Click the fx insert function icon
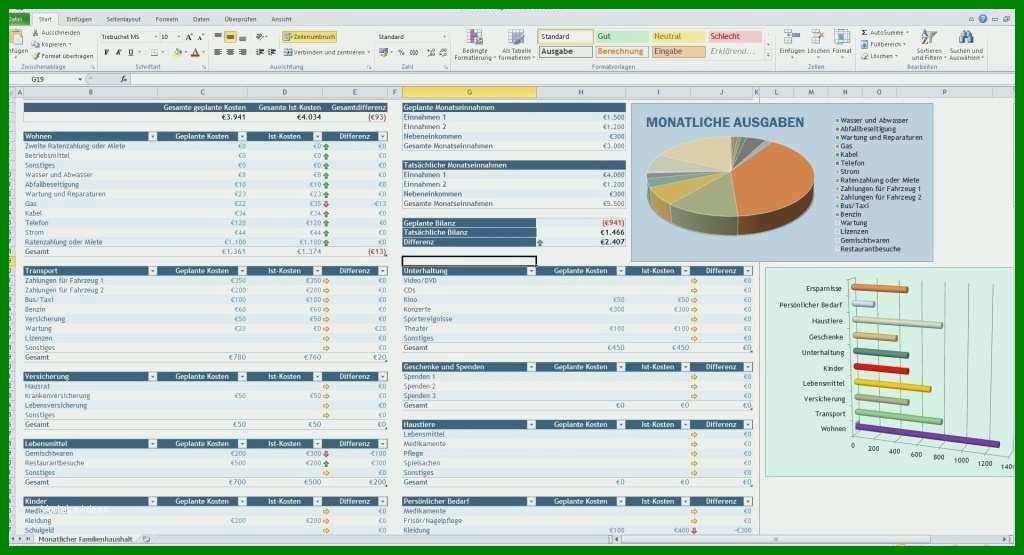This screenshot has height=555, width=1024. pyautogui.click(x=123, y=79)
